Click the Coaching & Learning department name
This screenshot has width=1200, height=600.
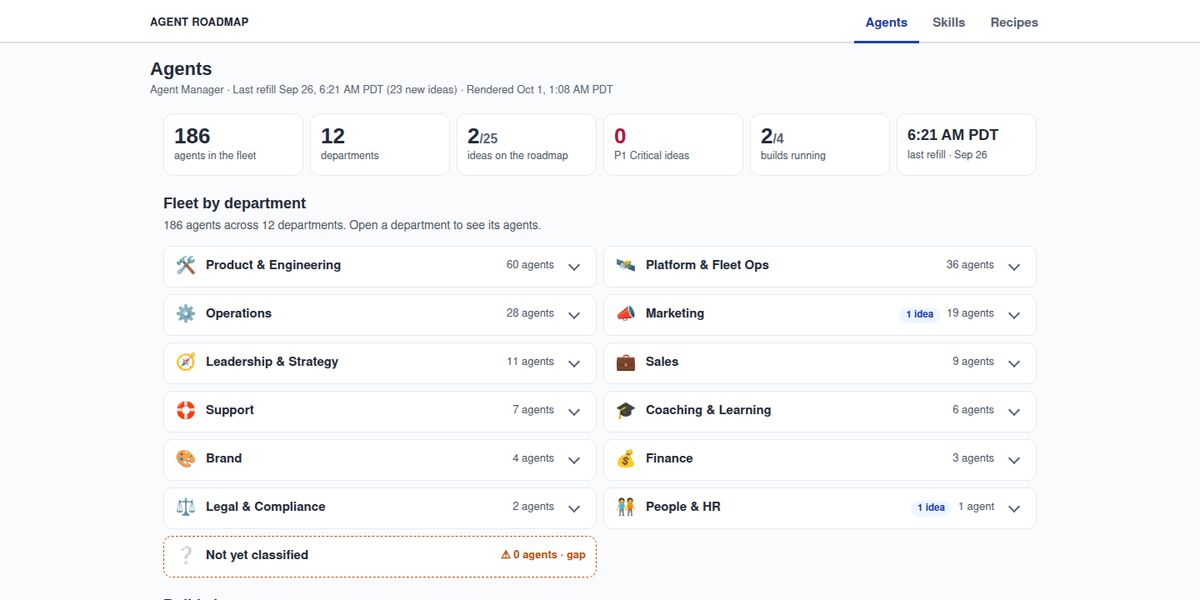click(708, 410)
